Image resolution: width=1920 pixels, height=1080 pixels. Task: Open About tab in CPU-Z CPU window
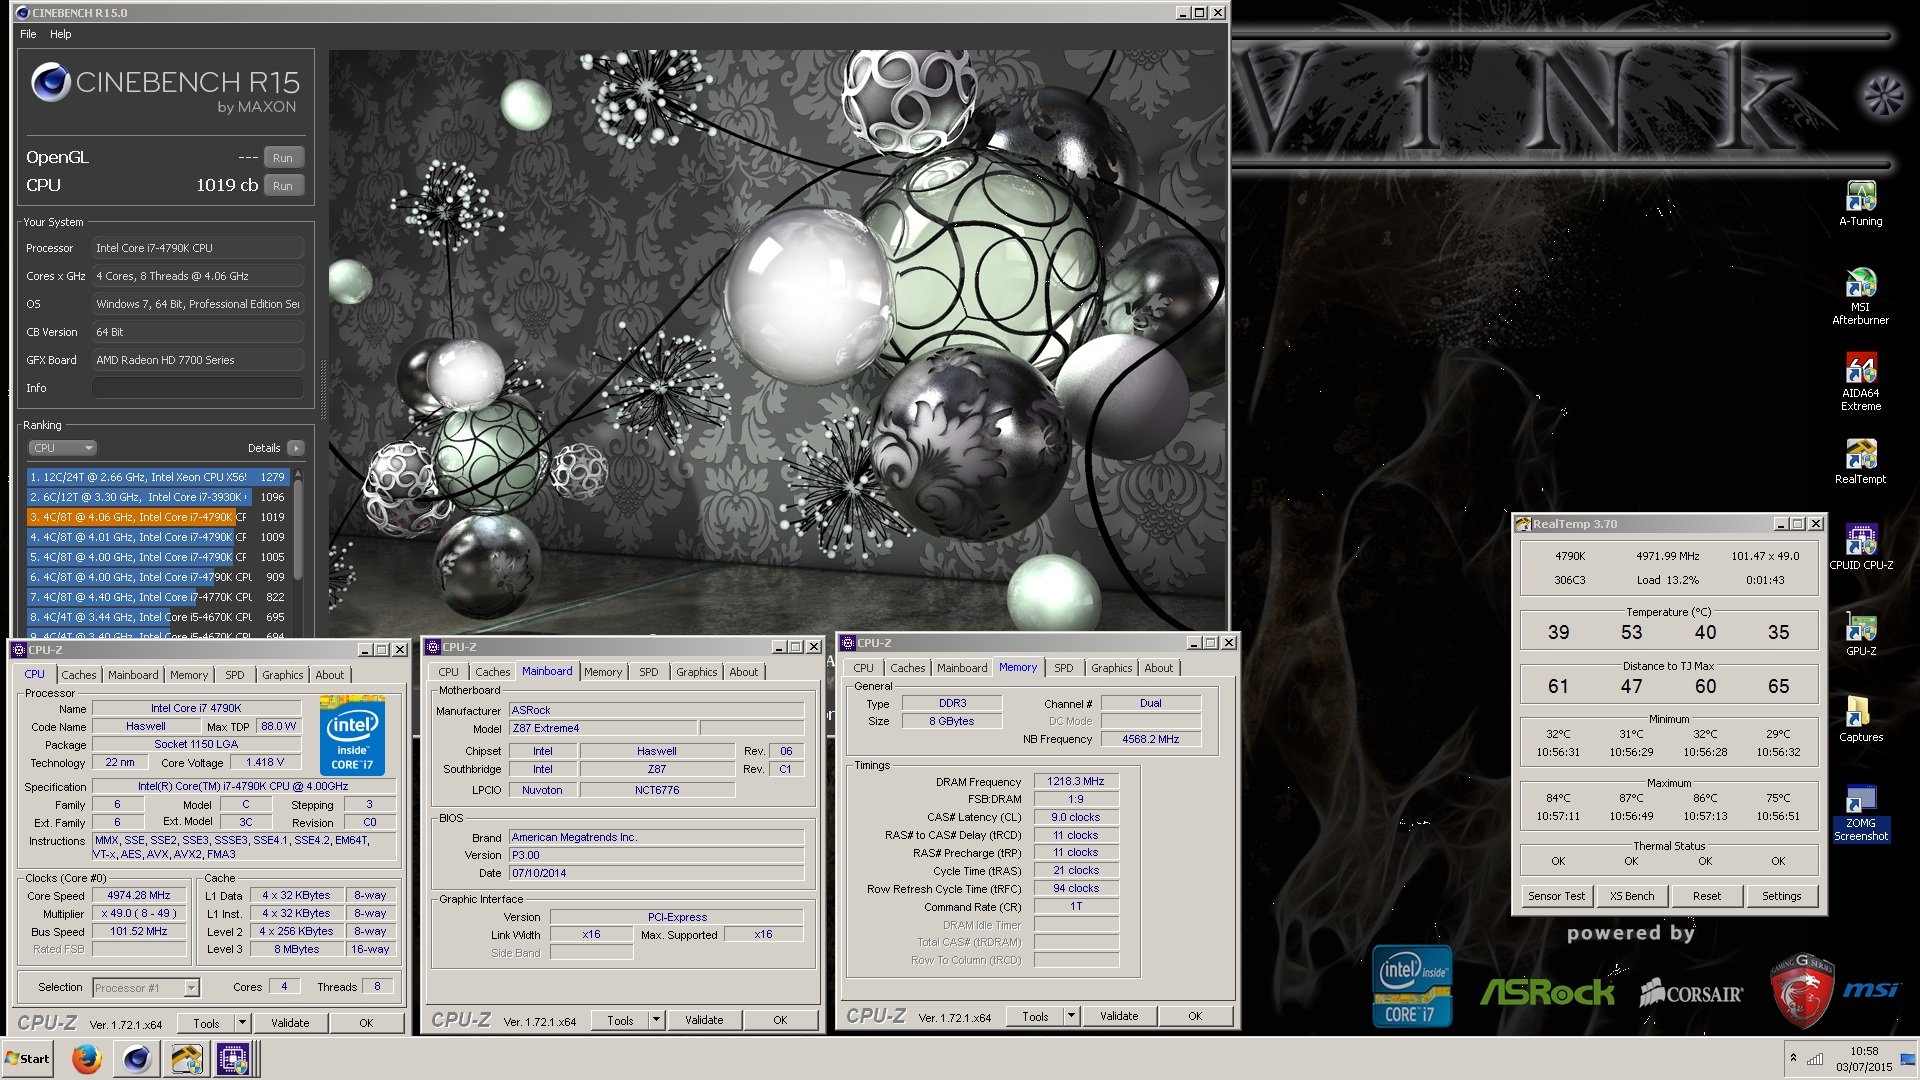[330, 675]
